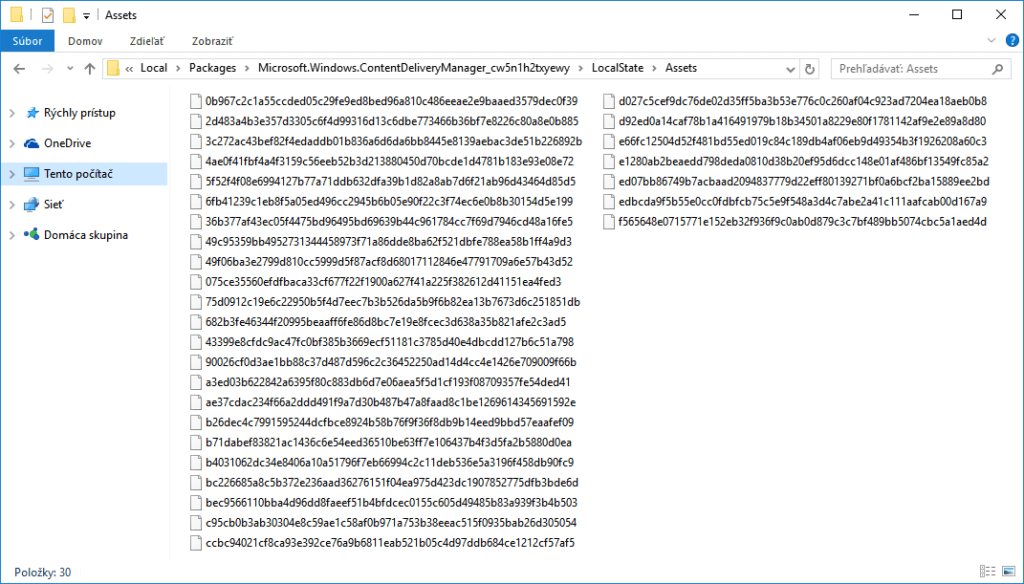
Task: Select Sieť in the sidebar
Action: [x=54, y=204]
